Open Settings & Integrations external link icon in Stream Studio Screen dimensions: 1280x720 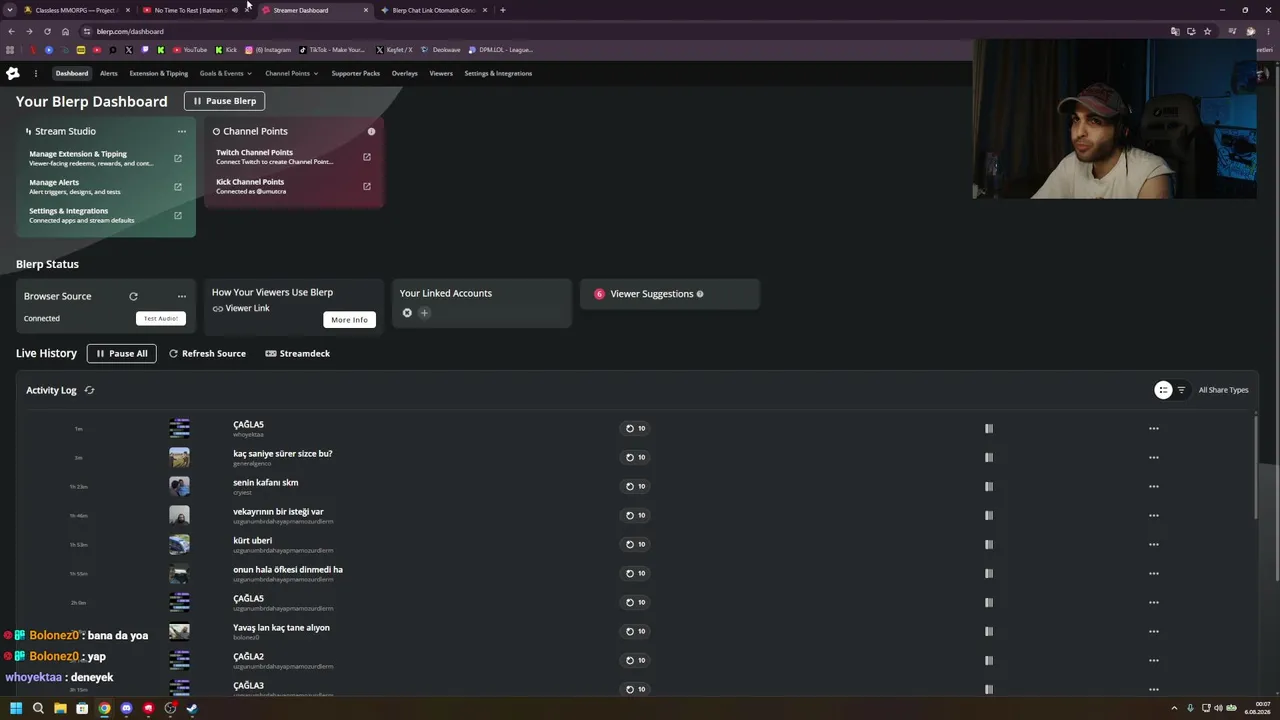[178, 215]
